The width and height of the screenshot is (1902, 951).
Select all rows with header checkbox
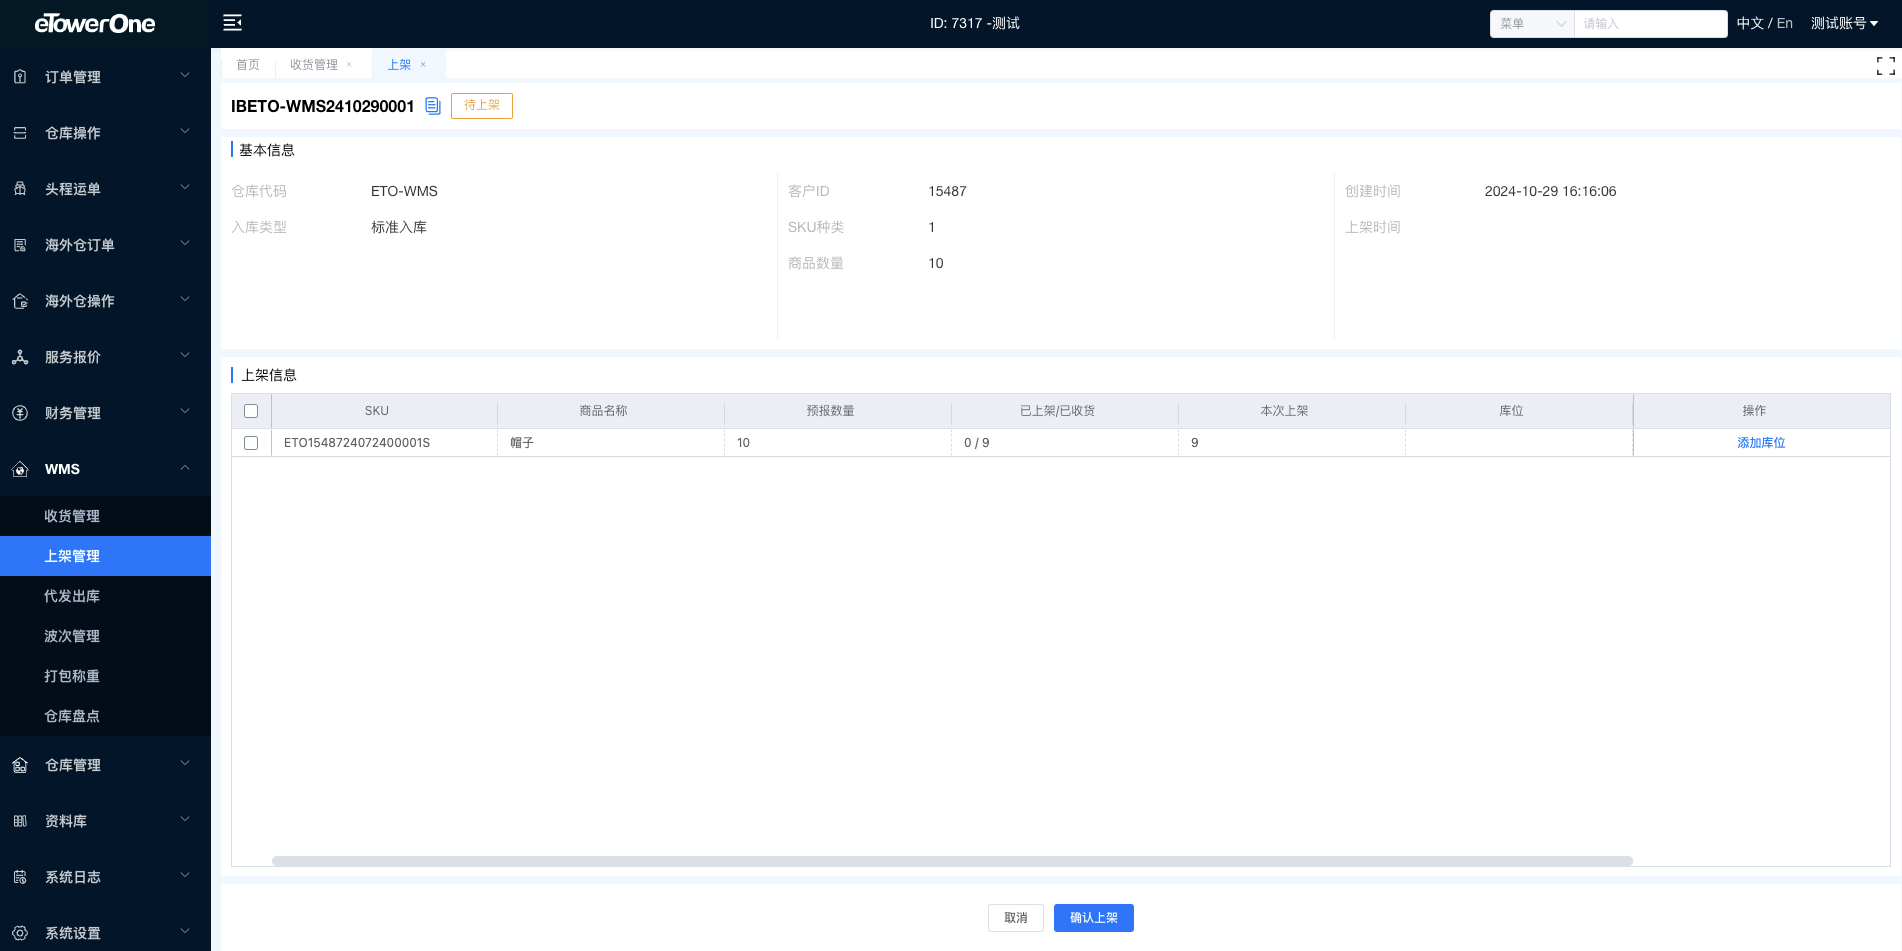click(251, 411)
